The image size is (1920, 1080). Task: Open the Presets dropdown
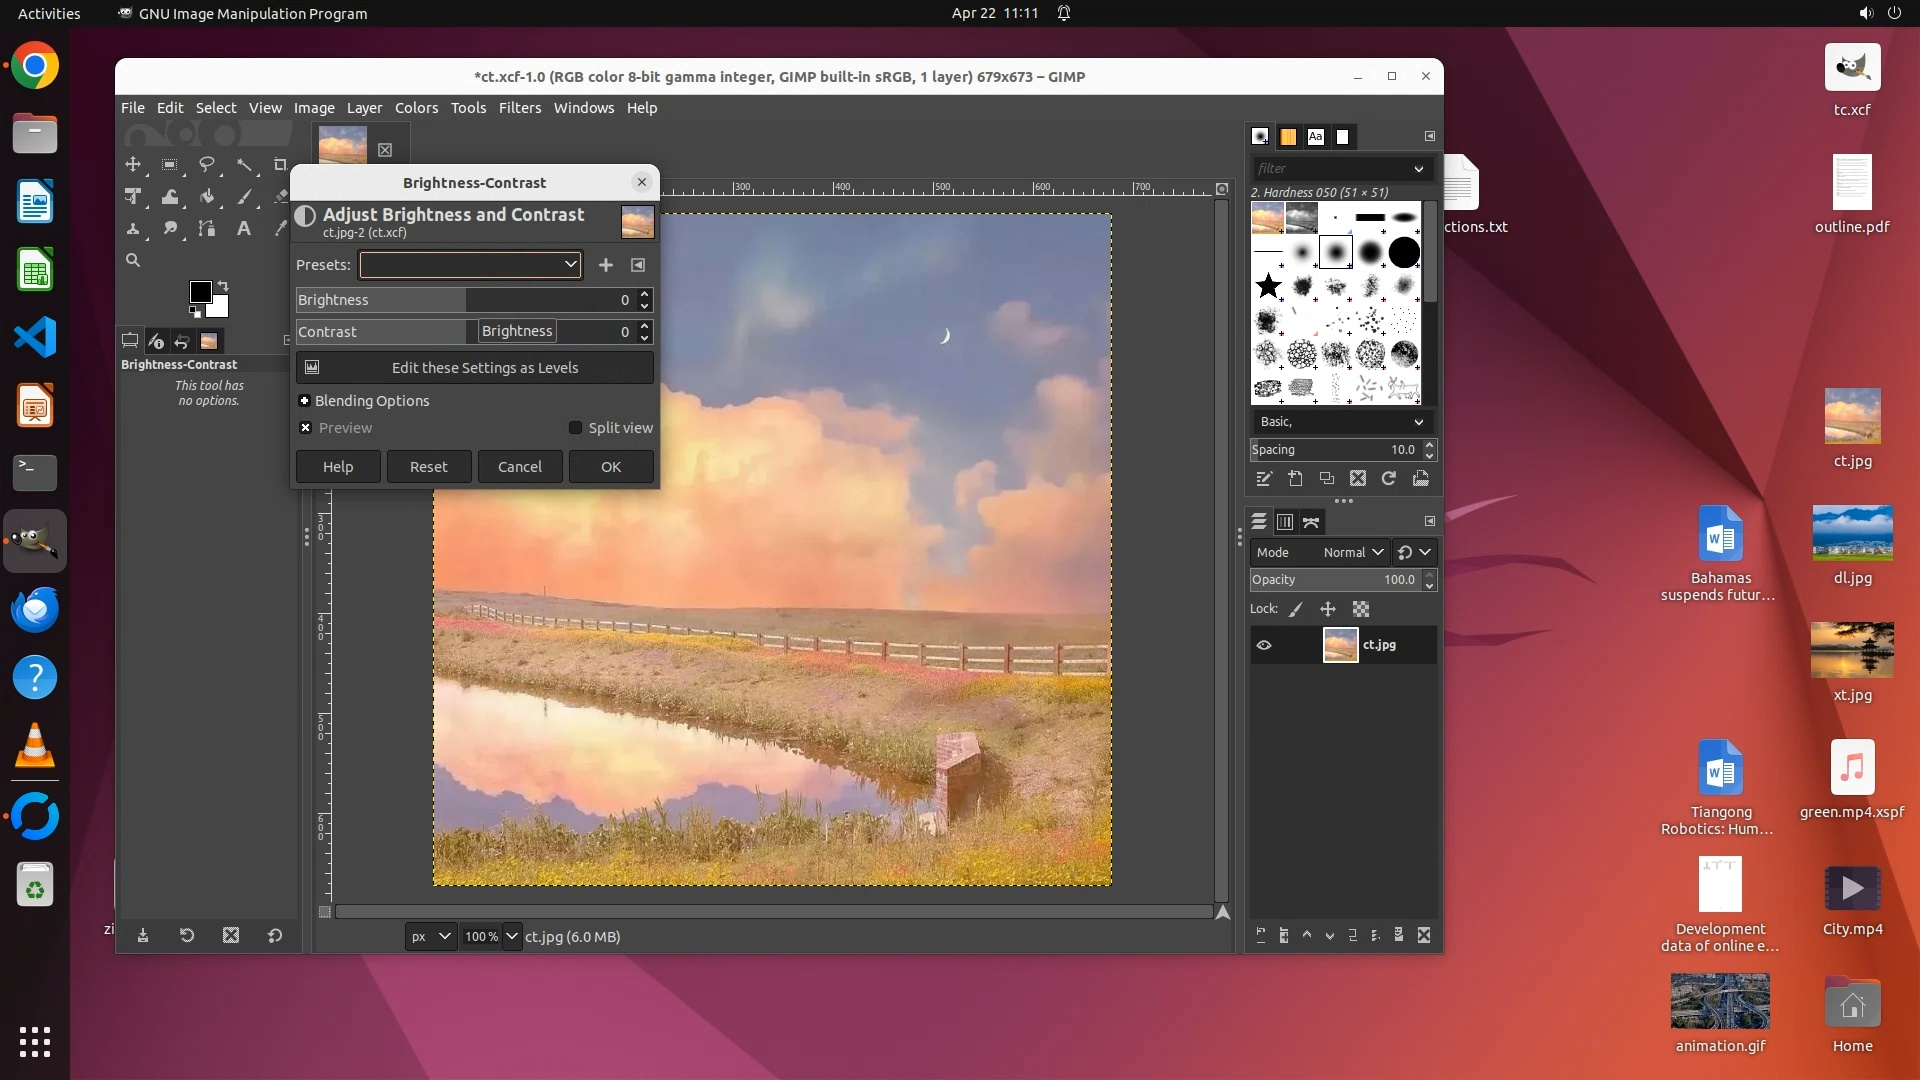pyautogui.click(x=470, y=265)
